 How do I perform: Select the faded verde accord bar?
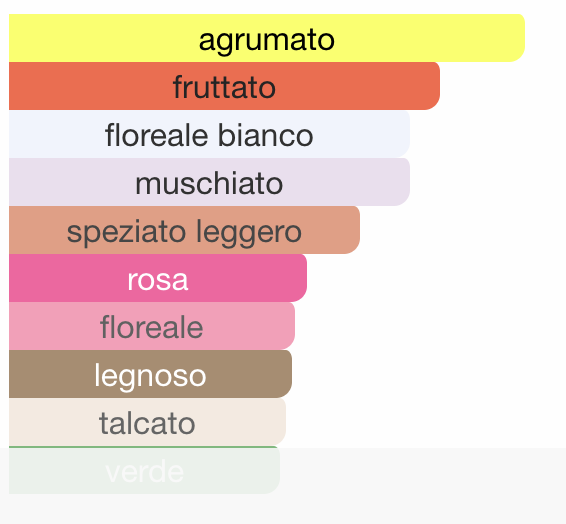pos(144,470)
